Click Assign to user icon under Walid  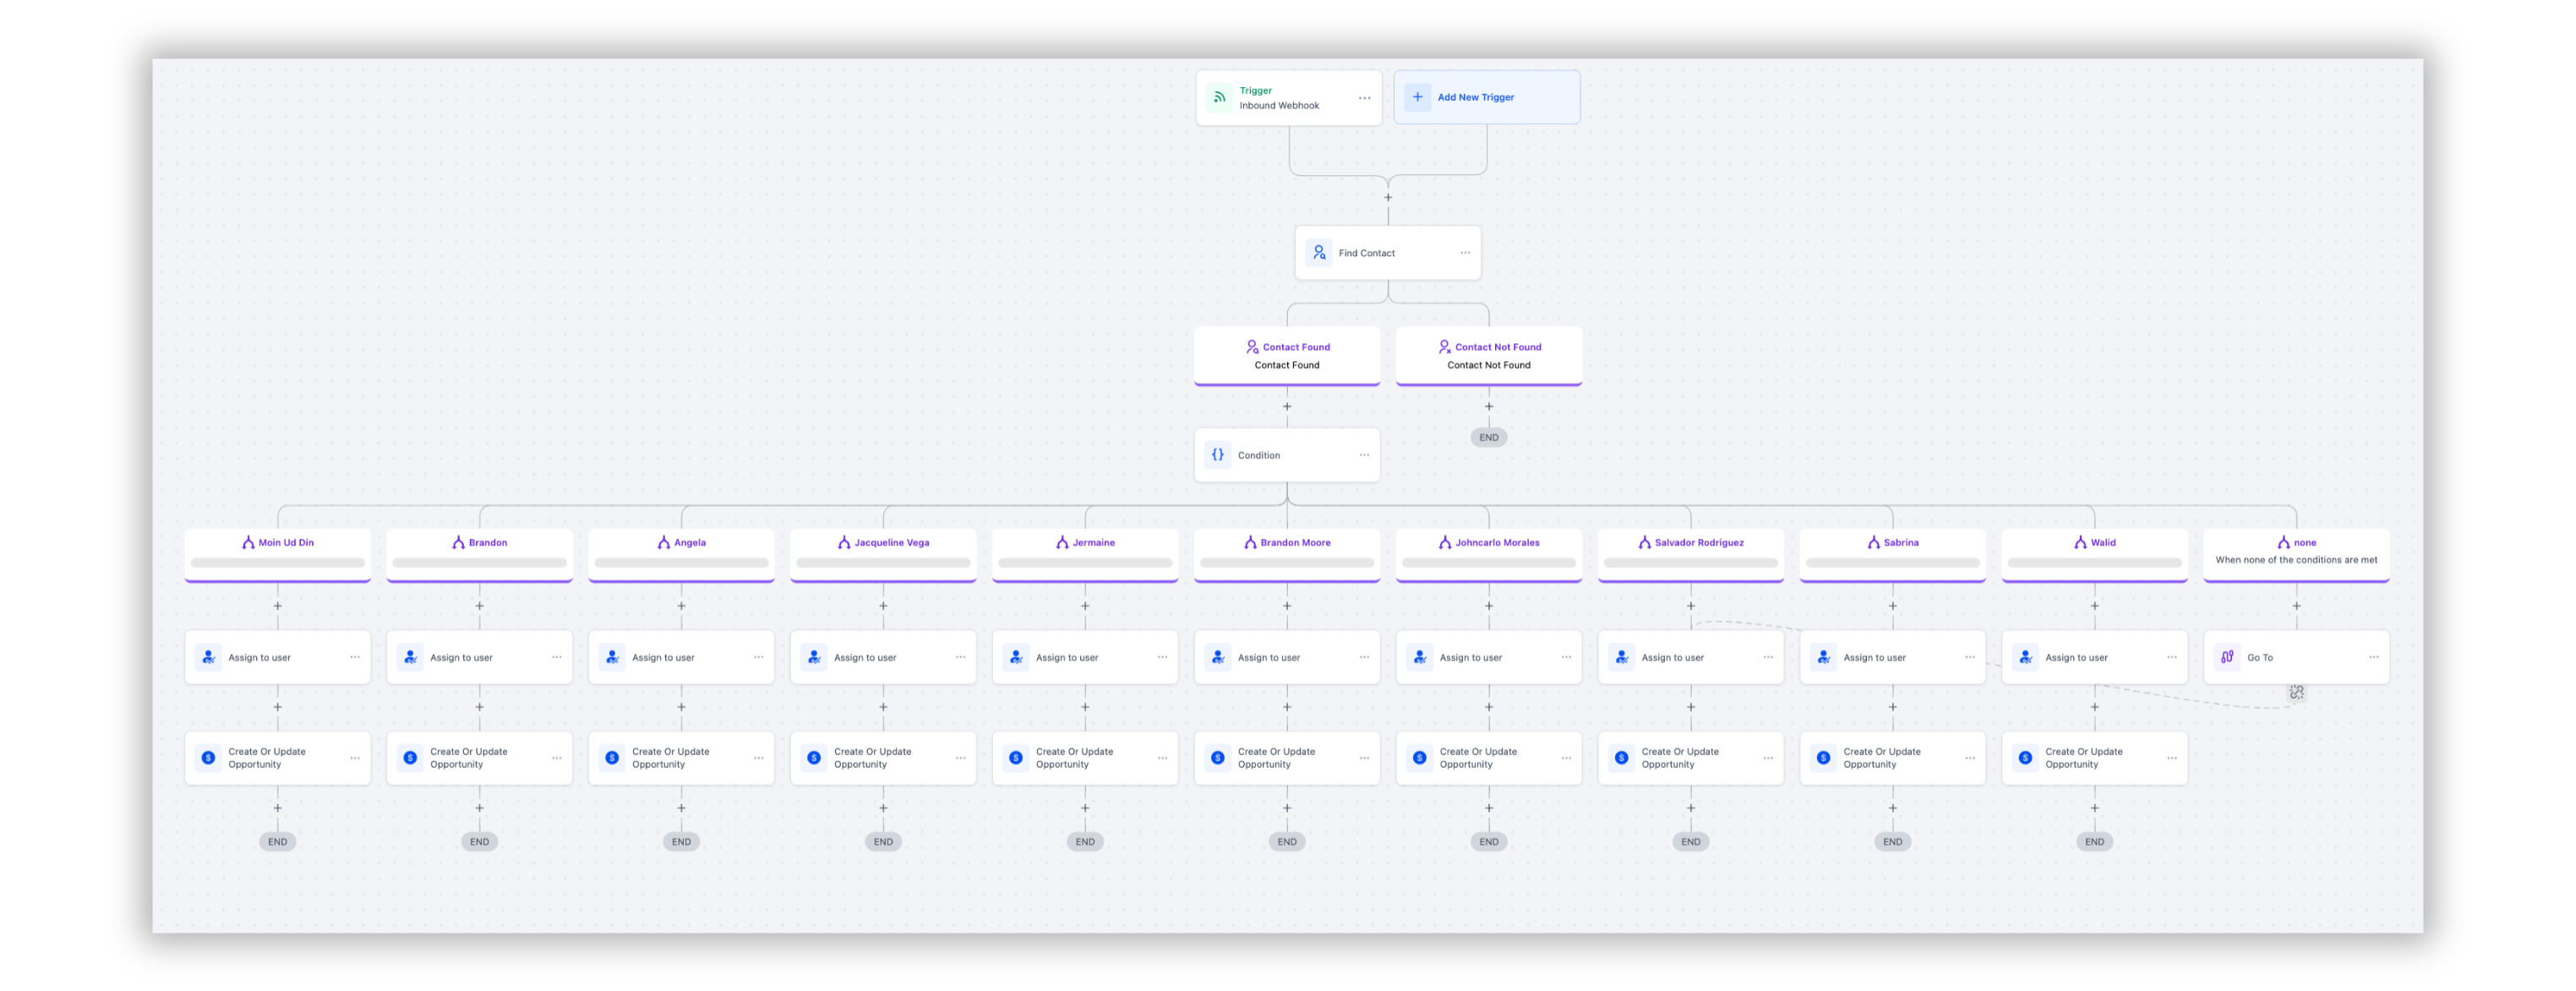click(x=2026, y=657)
